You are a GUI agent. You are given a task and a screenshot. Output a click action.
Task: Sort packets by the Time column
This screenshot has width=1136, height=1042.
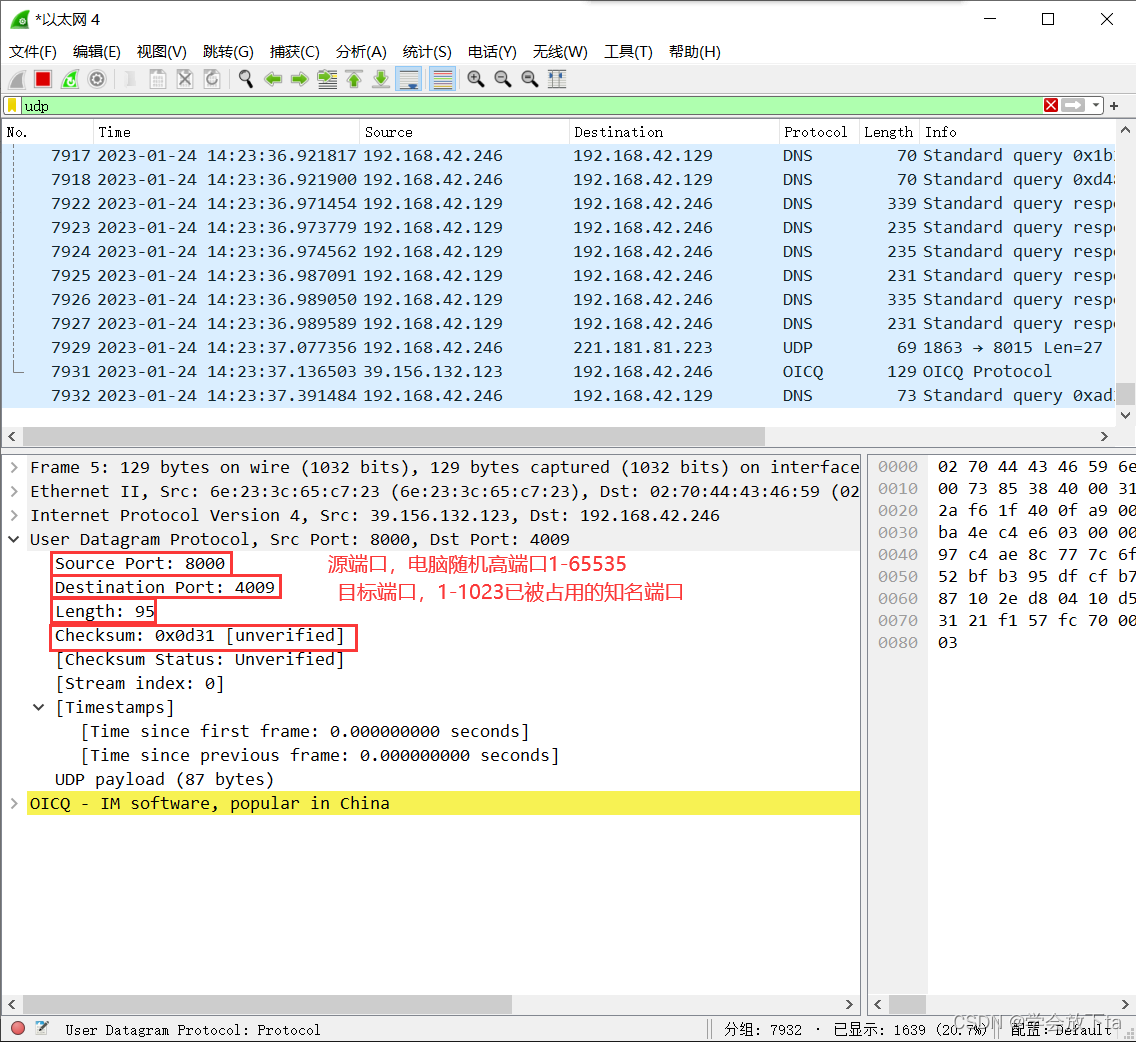point(226,132)
